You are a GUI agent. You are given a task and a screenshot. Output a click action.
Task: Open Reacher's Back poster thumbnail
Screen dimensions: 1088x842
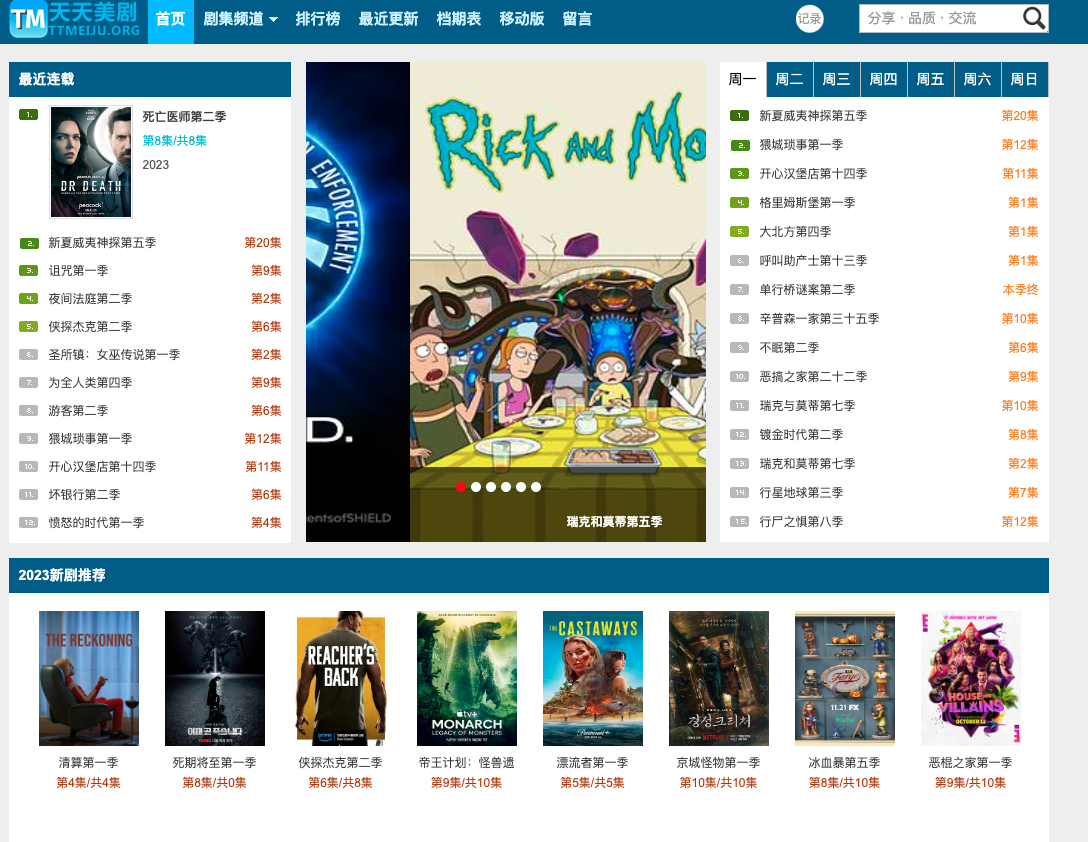(341, 678)
